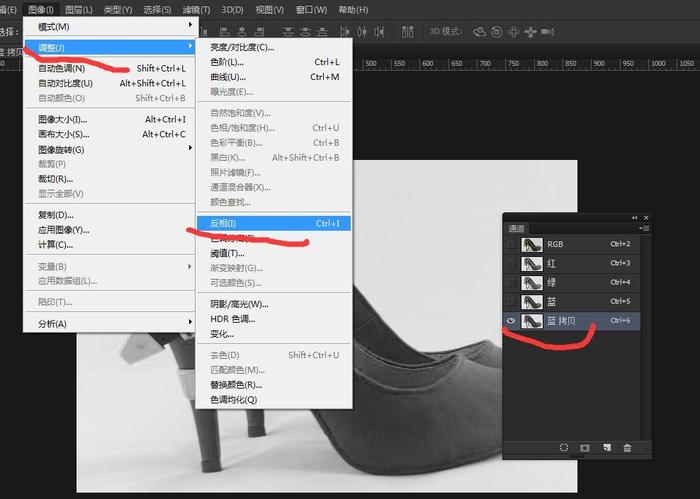The width and height of the screenshot is (700, 499).
Task: Open the 类型(Y) menu
Action: (118, 9)
